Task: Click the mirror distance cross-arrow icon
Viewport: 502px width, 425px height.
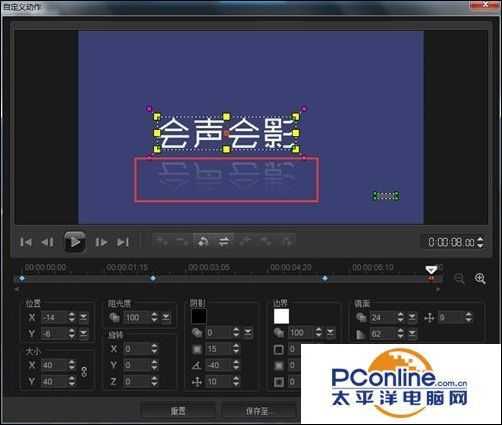Action: pyautogui.click(x=429, y=318)
